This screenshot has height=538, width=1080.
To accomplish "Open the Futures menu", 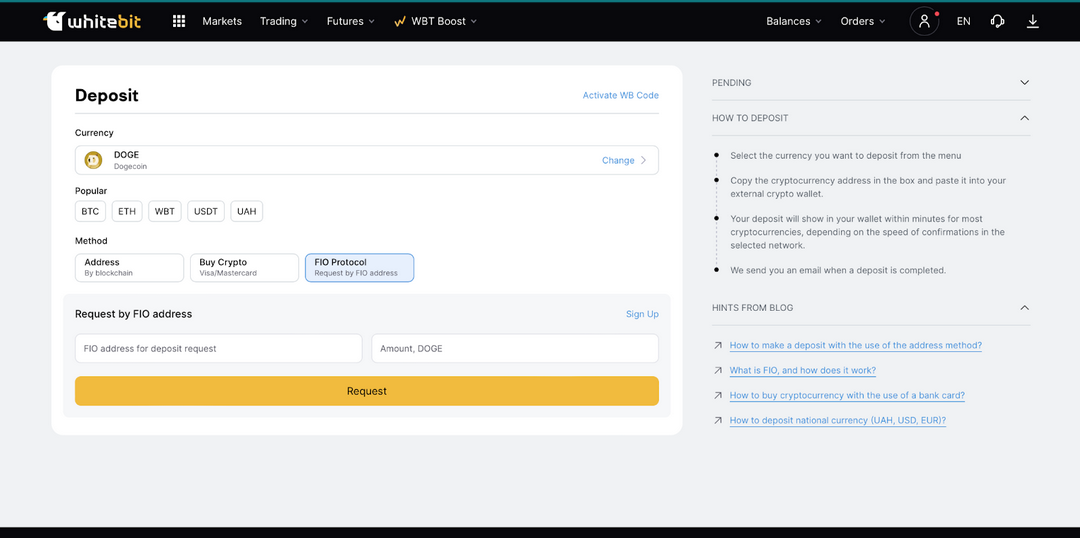I will click(x=350, y=21).
